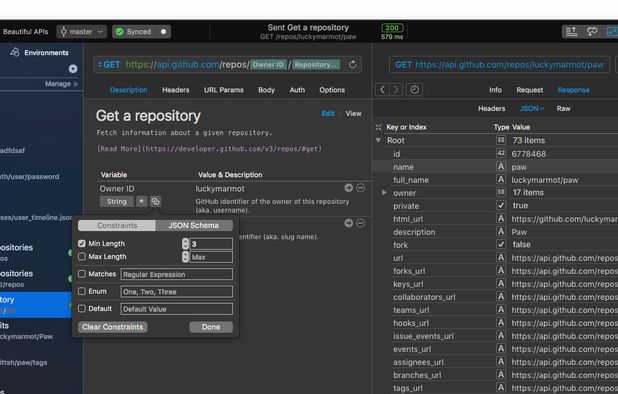Image resolution: width=618 pixels, height=394 pixels.
Task: Go back with the left arrow history button
Action: point(382,90)
